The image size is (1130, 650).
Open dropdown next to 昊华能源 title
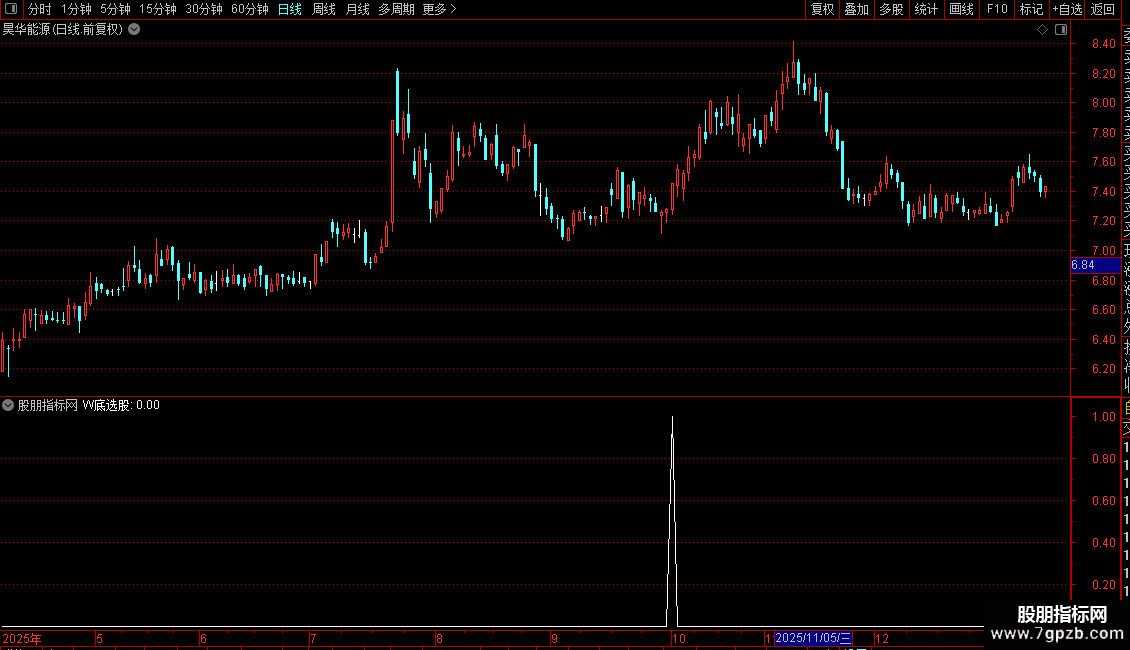[134, 30]
